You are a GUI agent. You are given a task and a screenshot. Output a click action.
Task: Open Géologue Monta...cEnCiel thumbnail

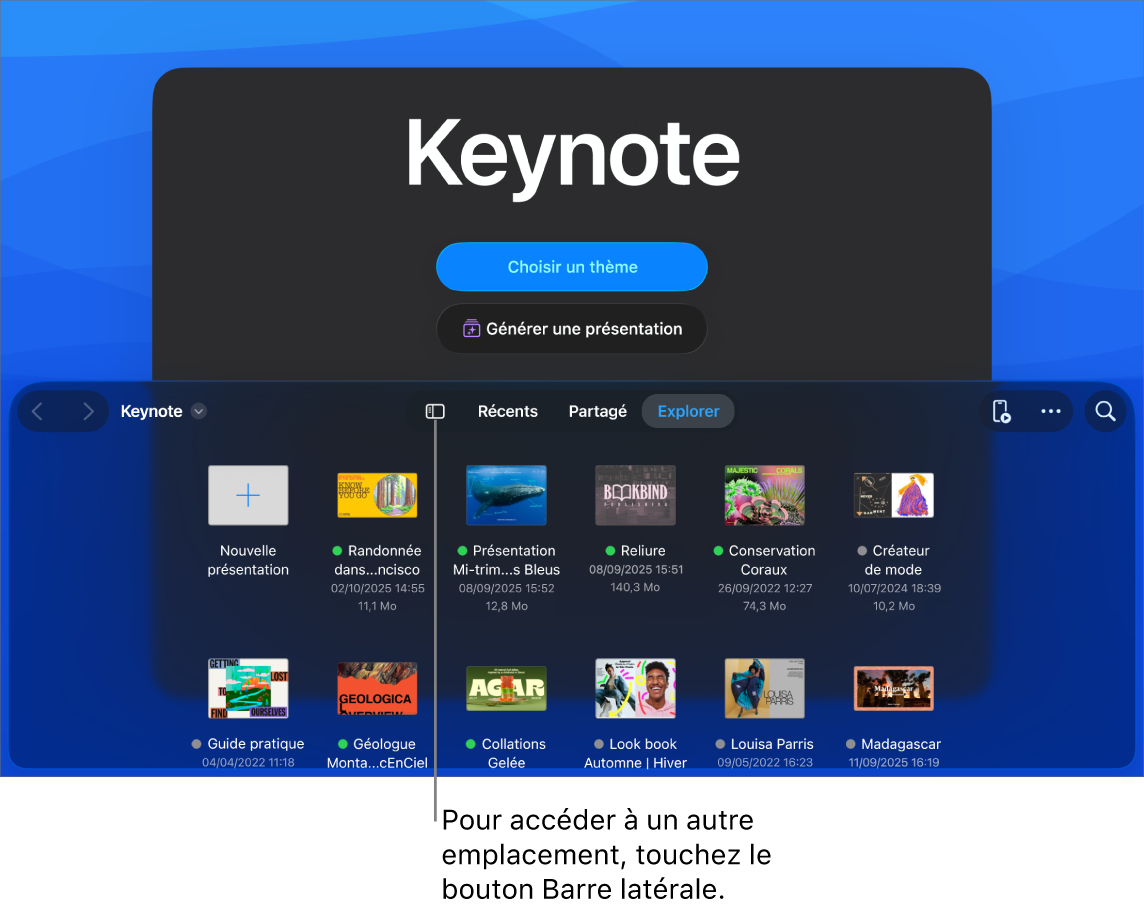377,689
